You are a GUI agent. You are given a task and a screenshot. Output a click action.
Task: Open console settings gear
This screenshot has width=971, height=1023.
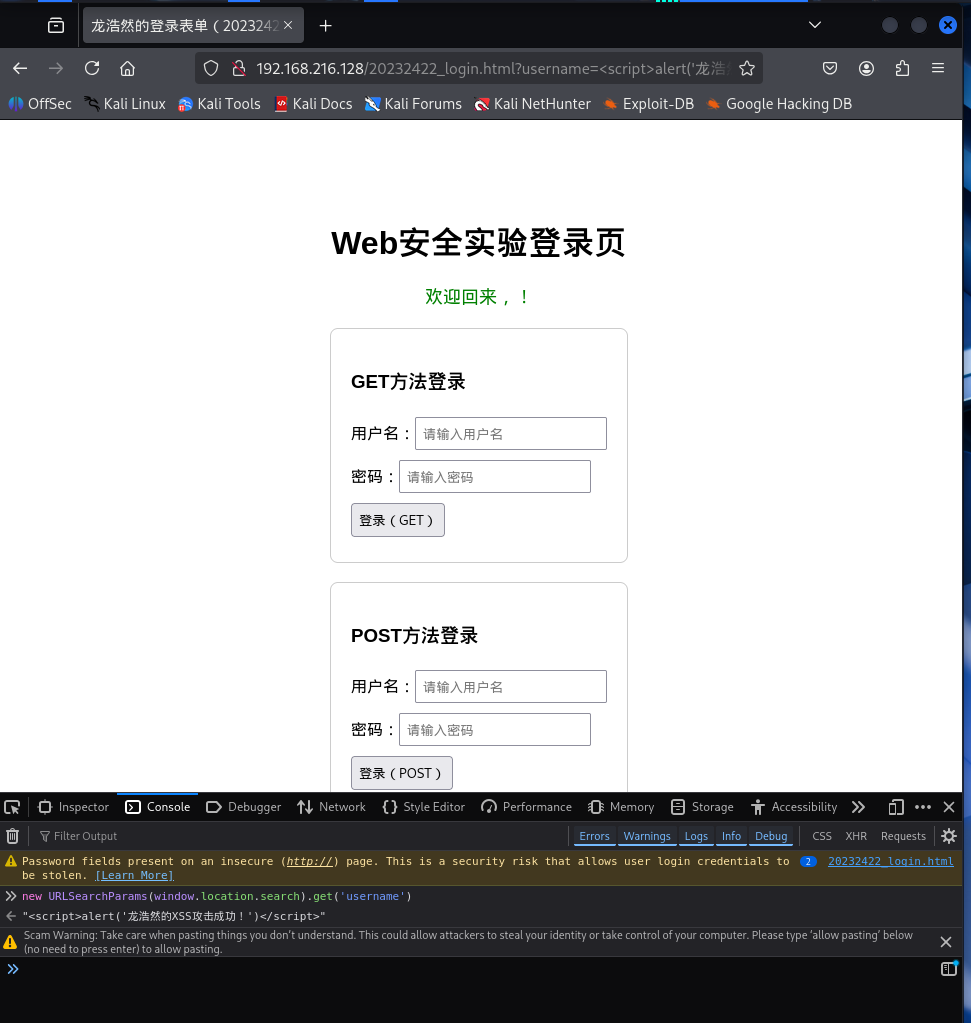tap(949, 836)
